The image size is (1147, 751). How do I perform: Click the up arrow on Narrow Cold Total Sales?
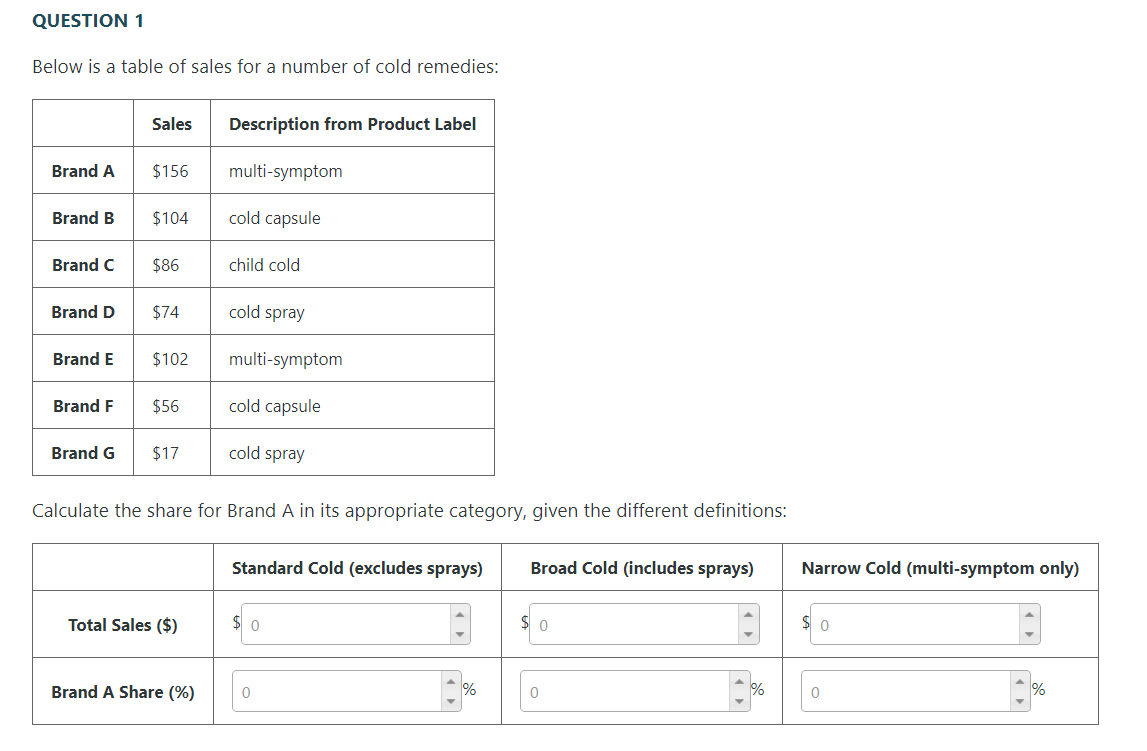1028,616
